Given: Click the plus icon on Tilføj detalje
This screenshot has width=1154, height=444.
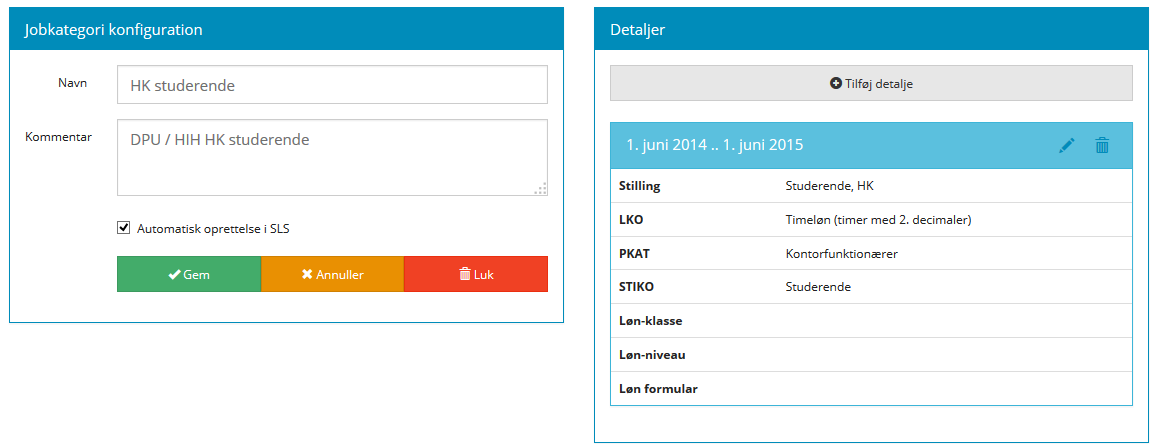Looking at the screenshot, I should pyautogui.click(x=836, y=84).
